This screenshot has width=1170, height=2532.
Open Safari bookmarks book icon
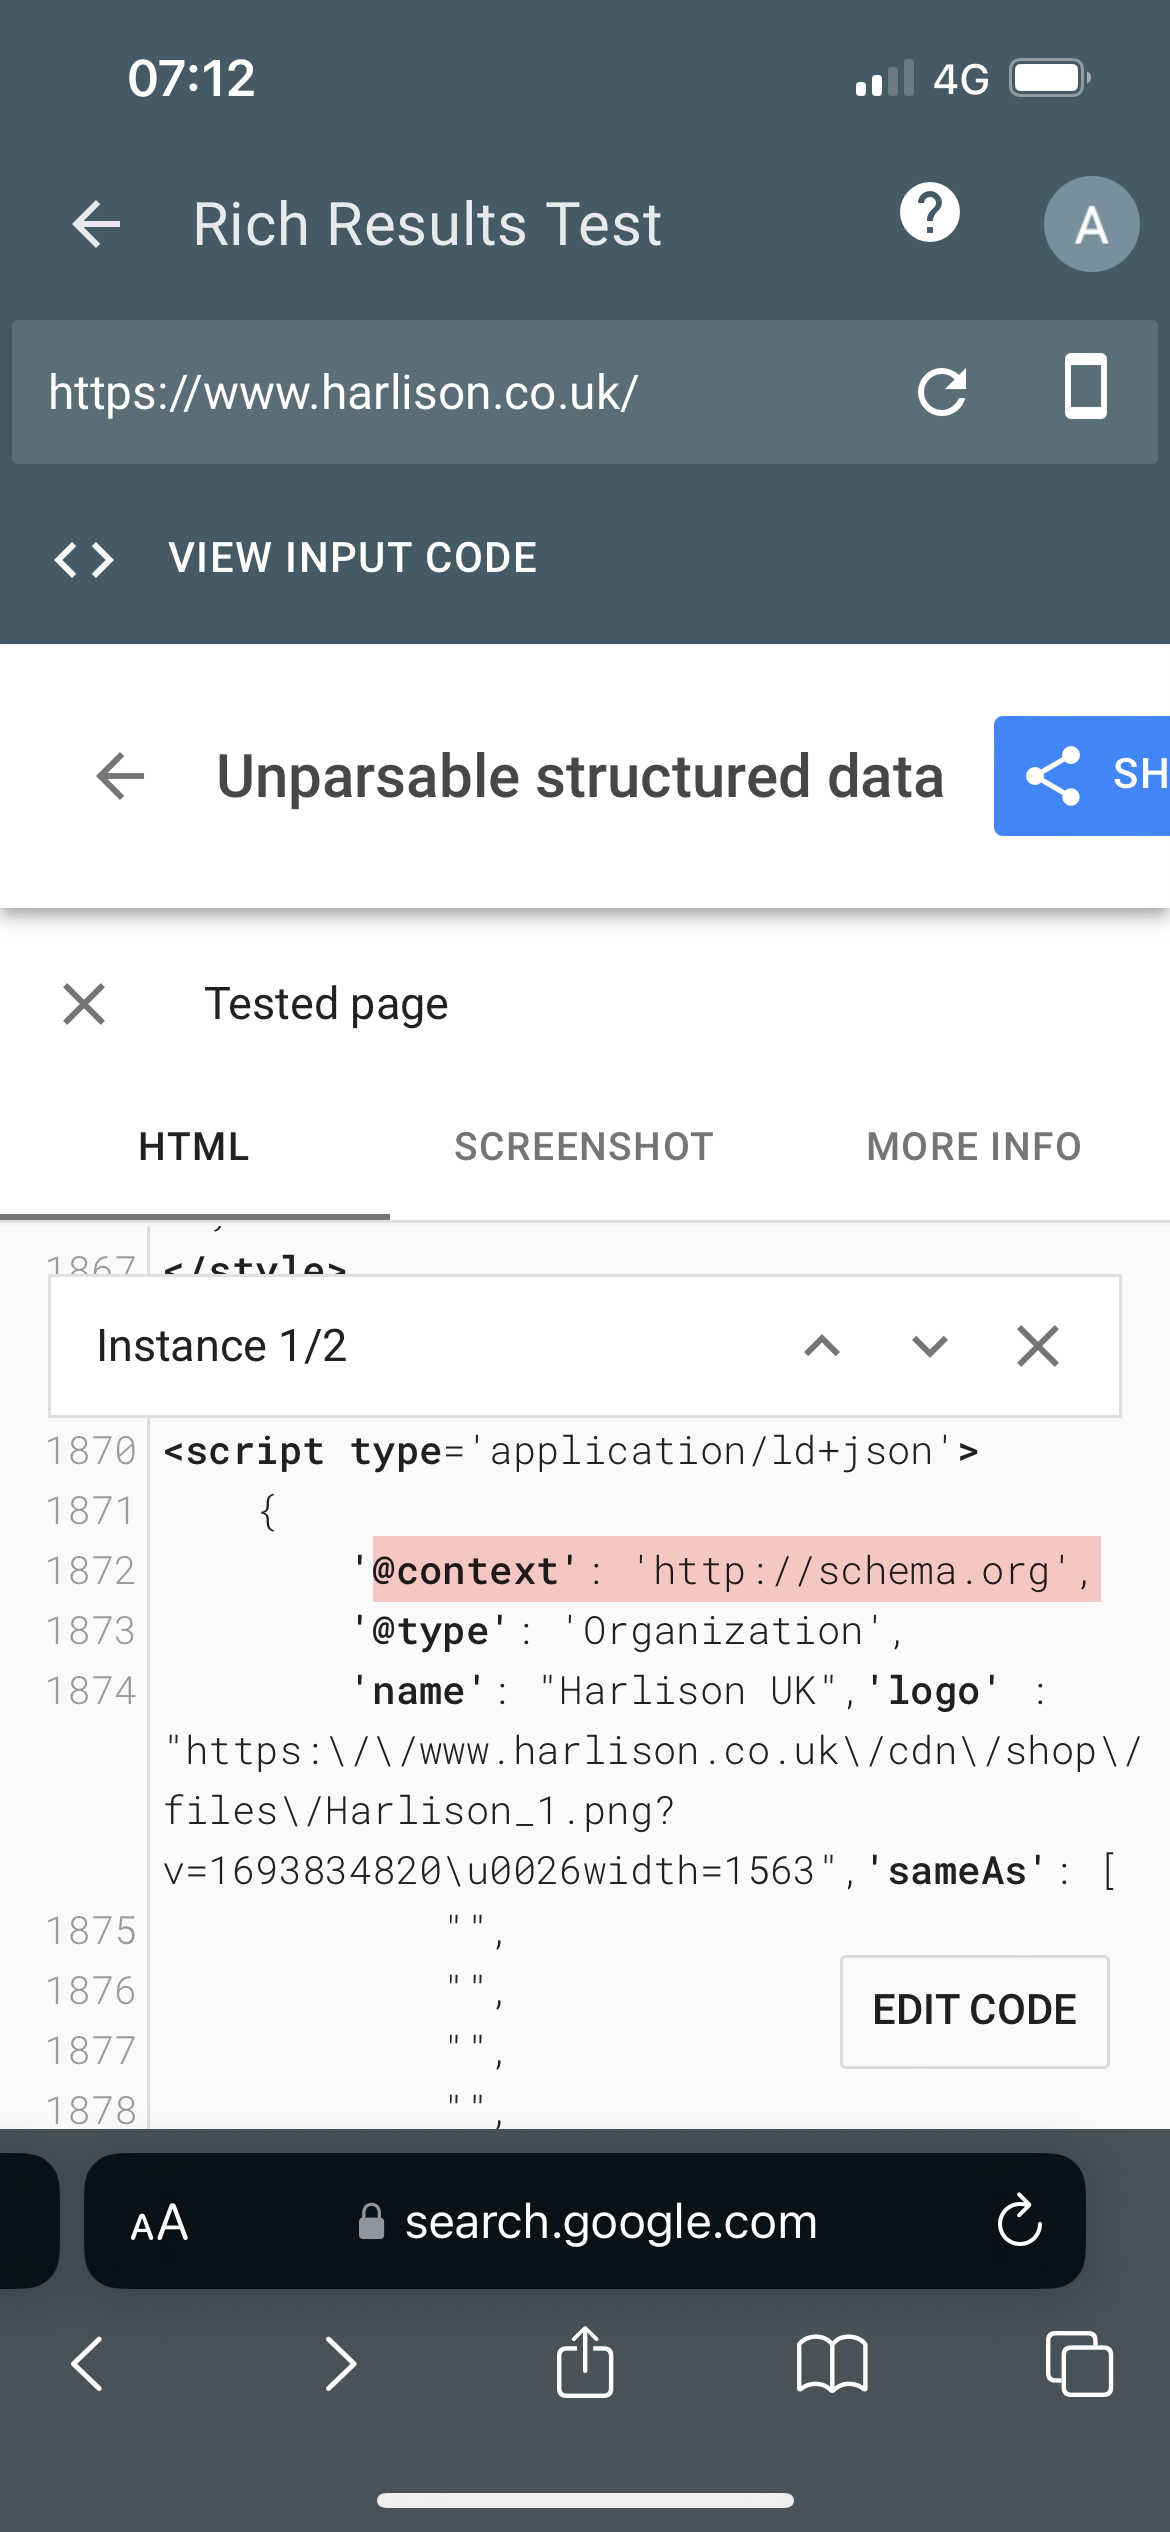coord(832,2364)
